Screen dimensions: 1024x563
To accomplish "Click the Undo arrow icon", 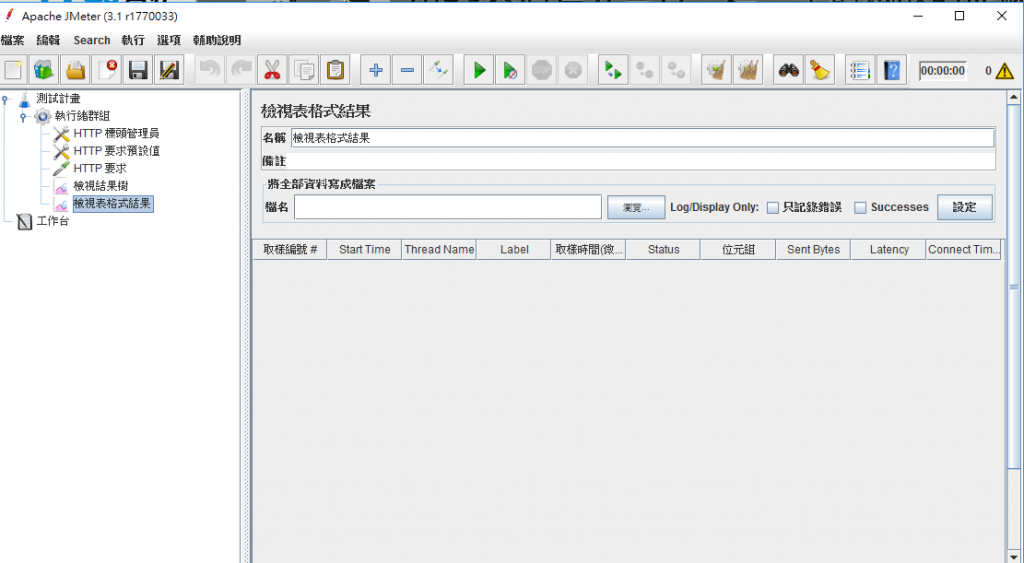I will (210, 70).
